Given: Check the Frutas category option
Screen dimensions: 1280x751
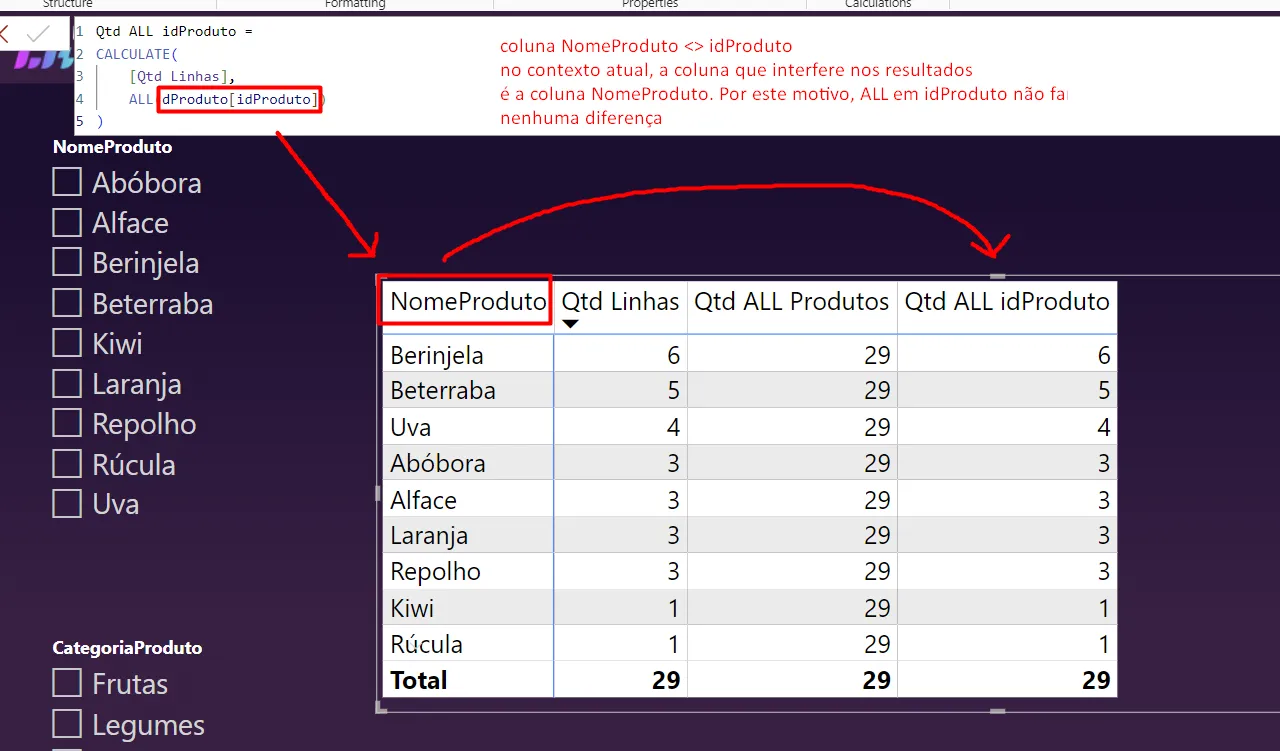Looking at the screenshot, I should point(67,684).
